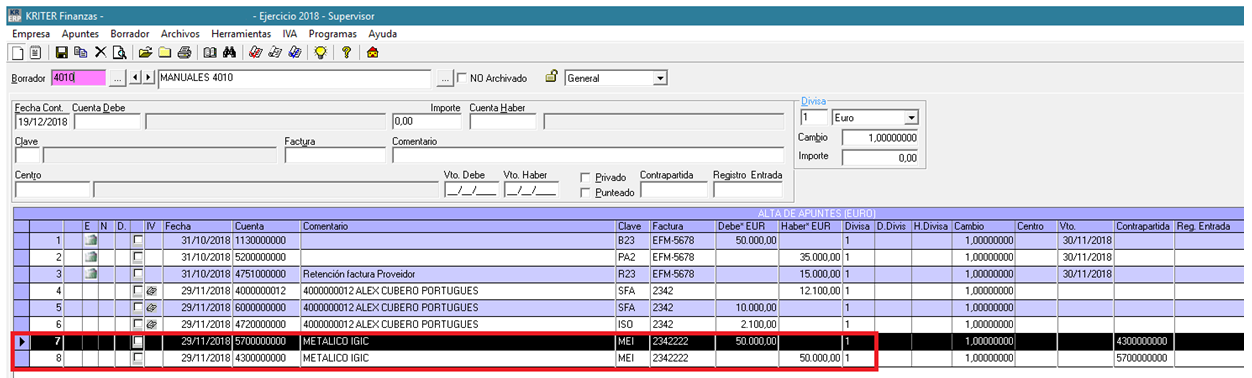The width and height of the screenshot is (1252, 378).
Task: Open the Programas menu
Action: click(333, 33)
